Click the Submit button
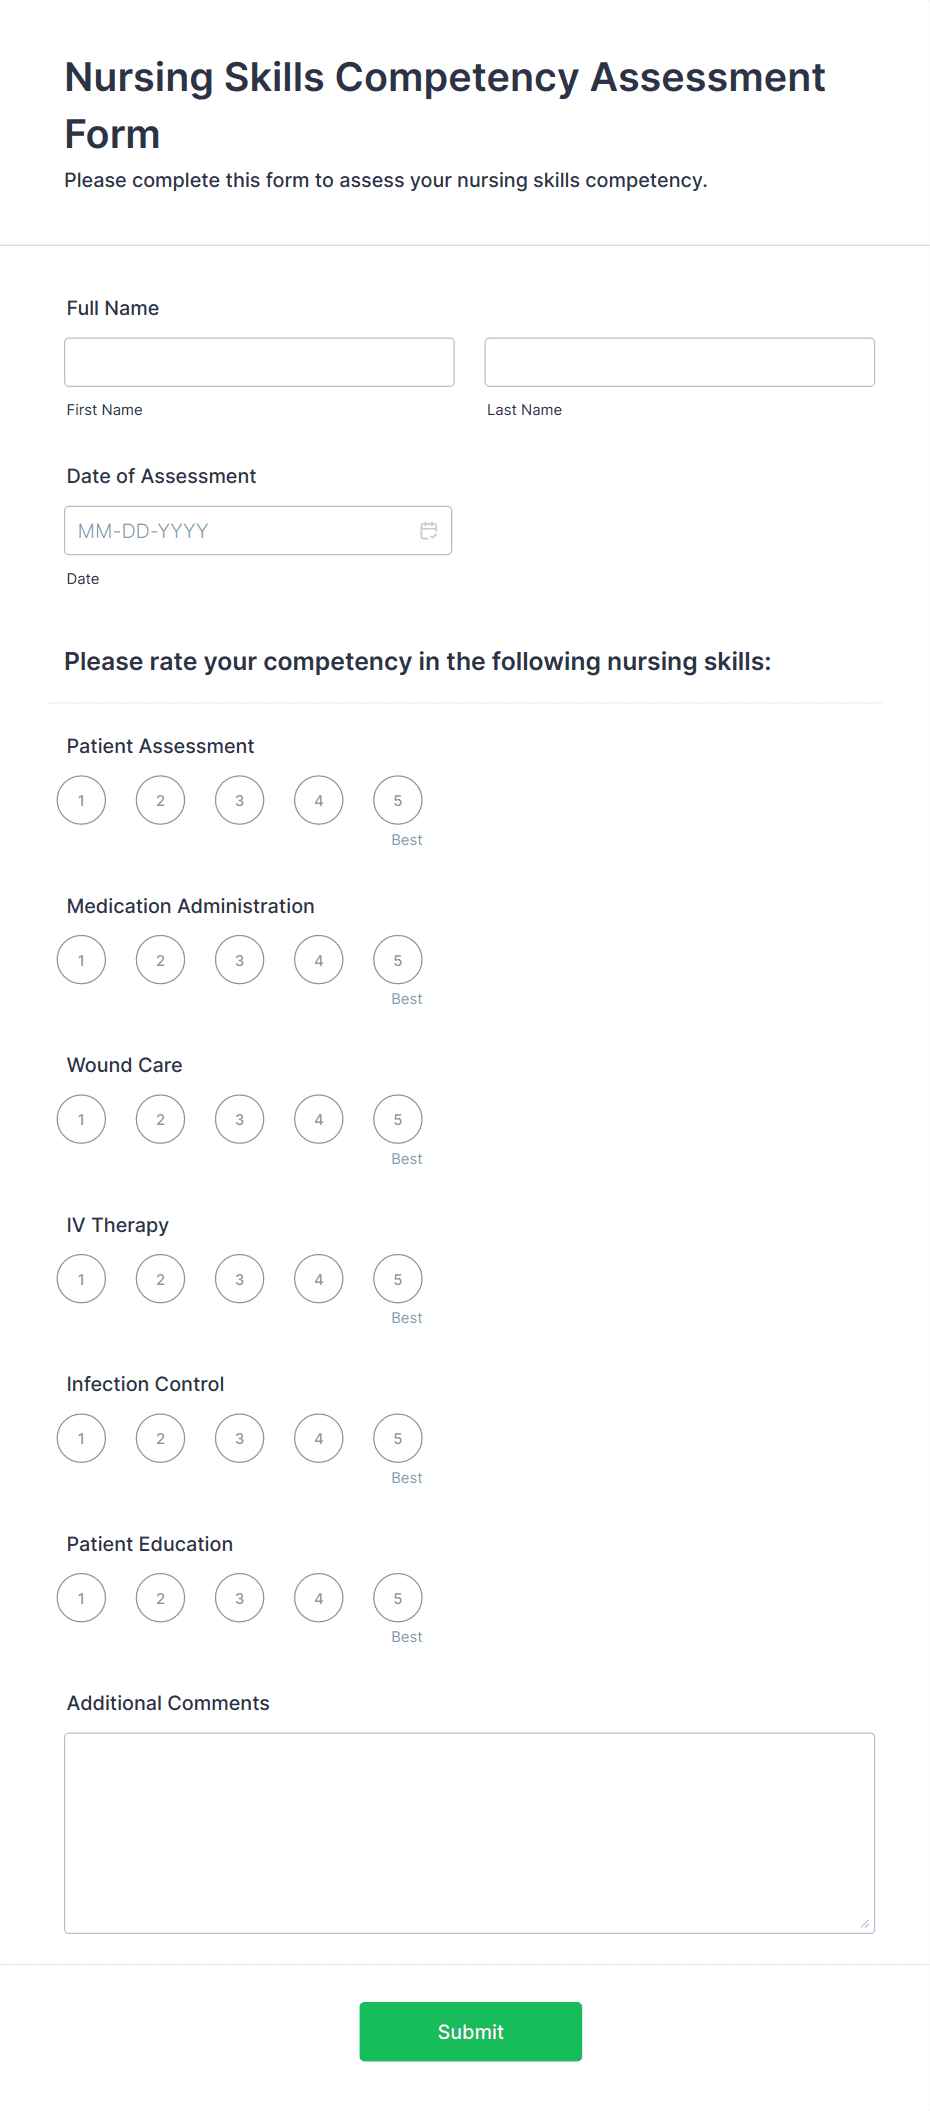 [x=470, y=2031]
